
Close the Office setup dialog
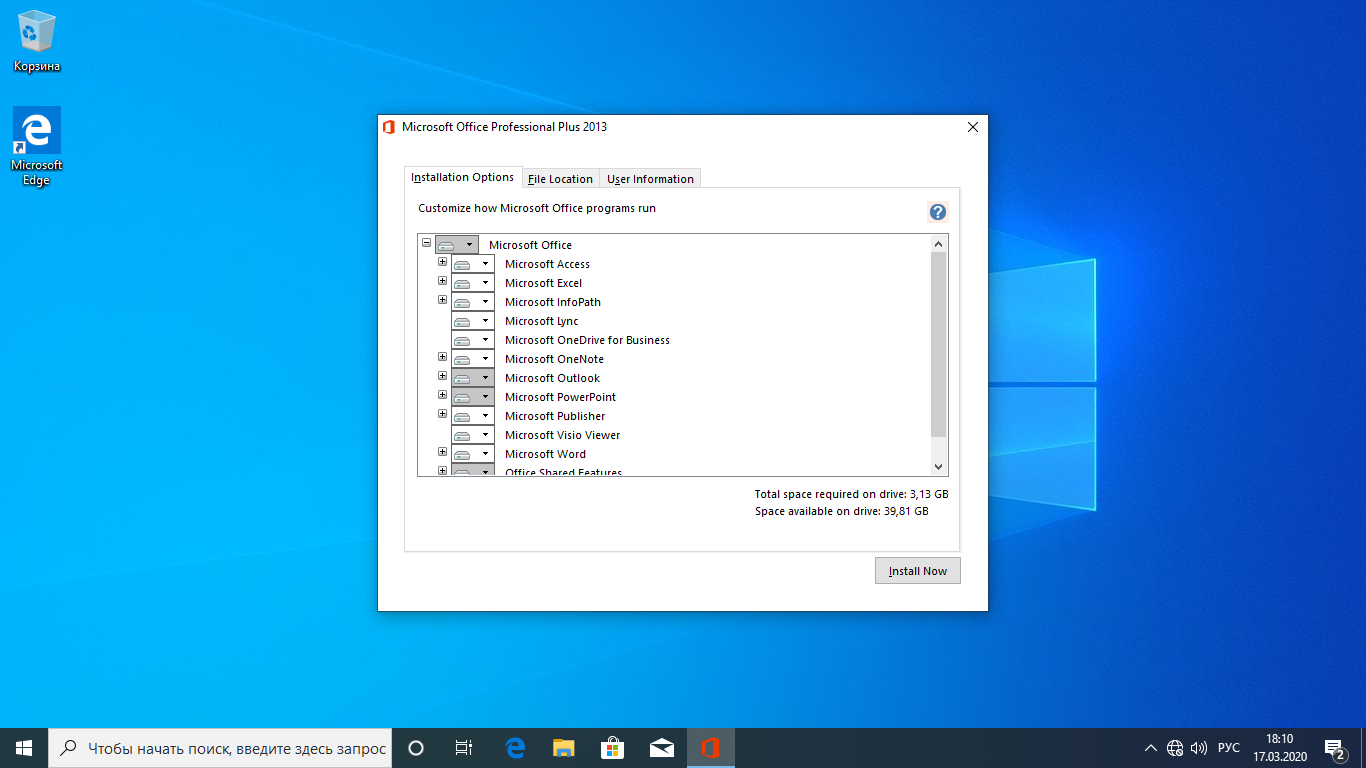click(973, 127)
